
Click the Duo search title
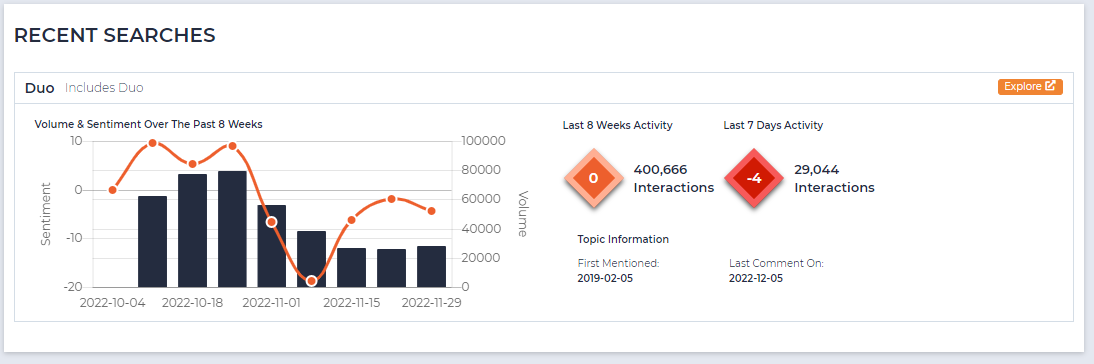coord(40,88)
